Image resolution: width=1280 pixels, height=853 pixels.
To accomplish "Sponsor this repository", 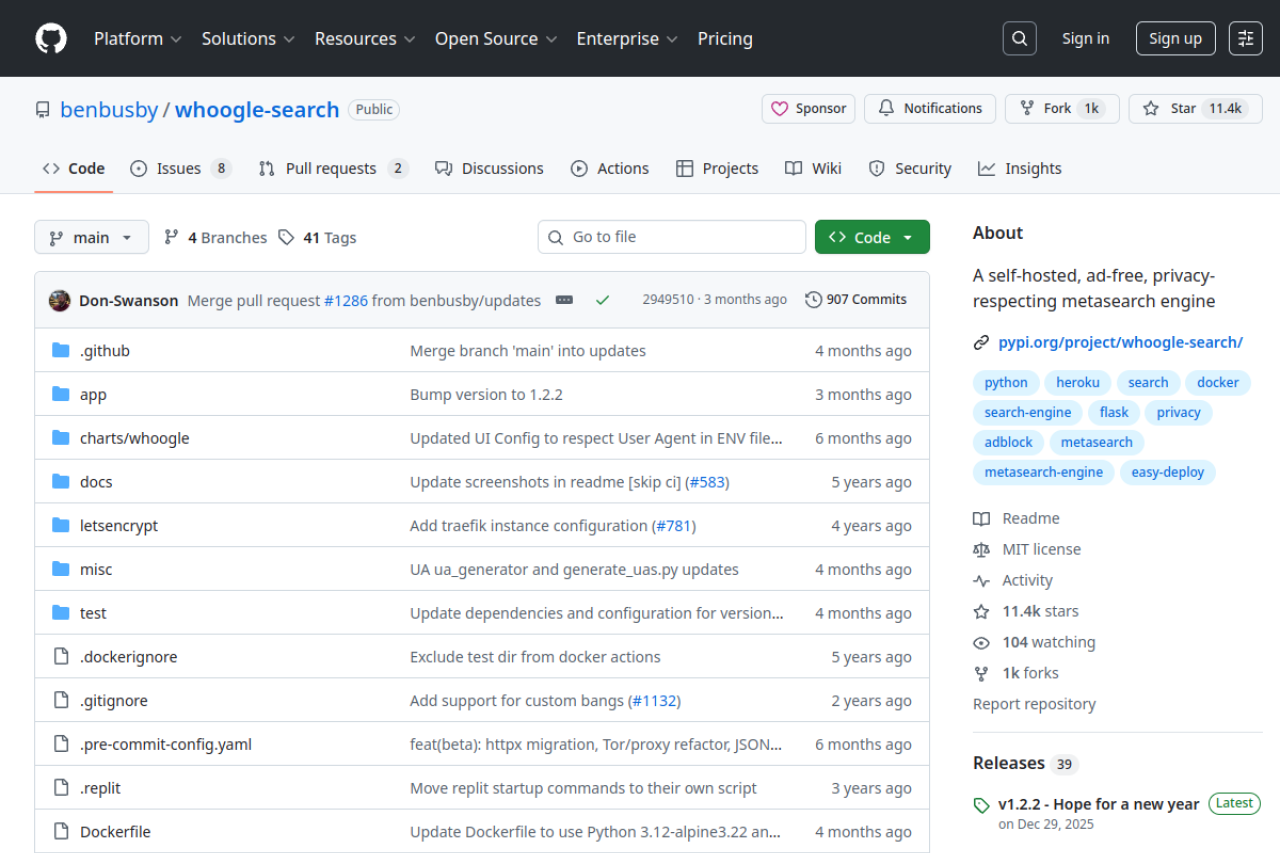I will [x=808, y=108].
